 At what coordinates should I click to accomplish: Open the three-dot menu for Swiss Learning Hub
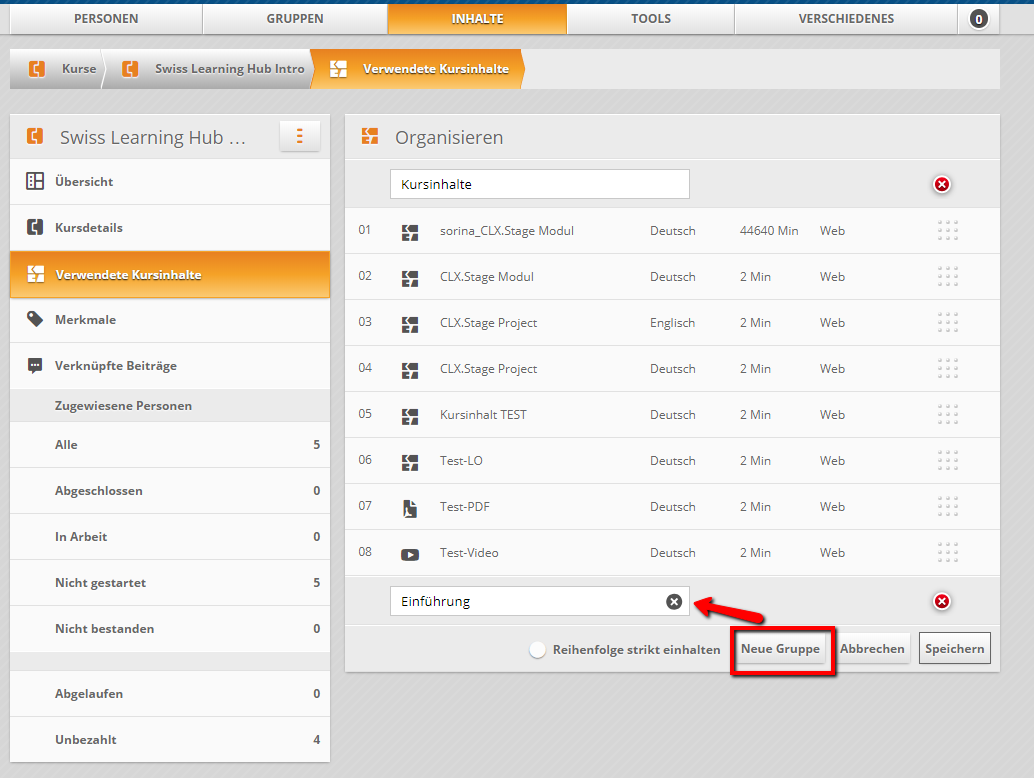[x=299, y=137]
